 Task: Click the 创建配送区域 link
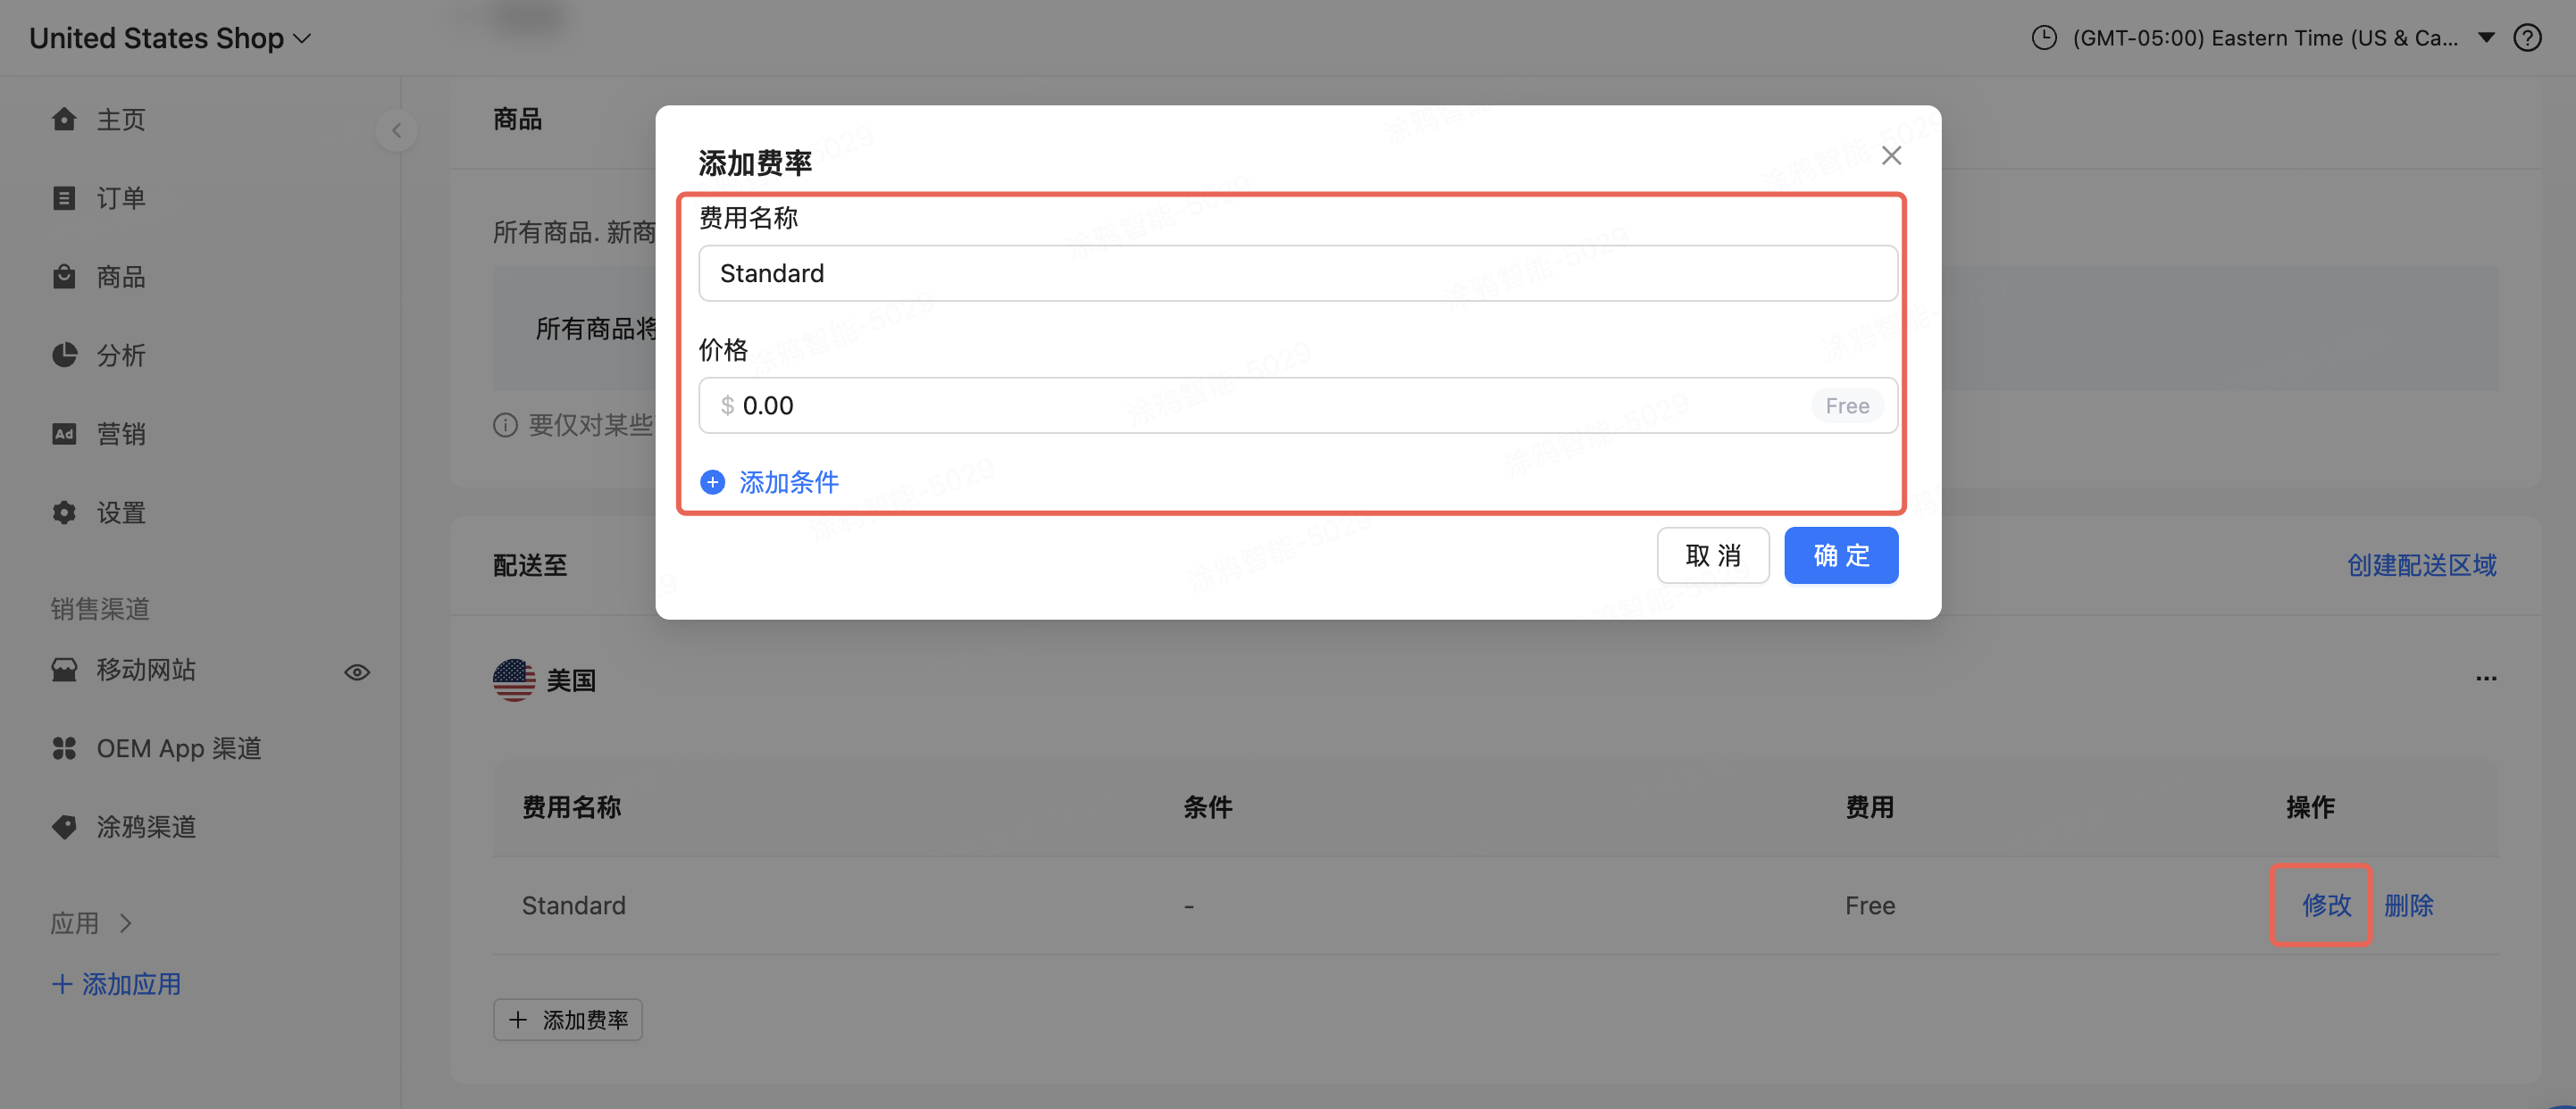2421,565
